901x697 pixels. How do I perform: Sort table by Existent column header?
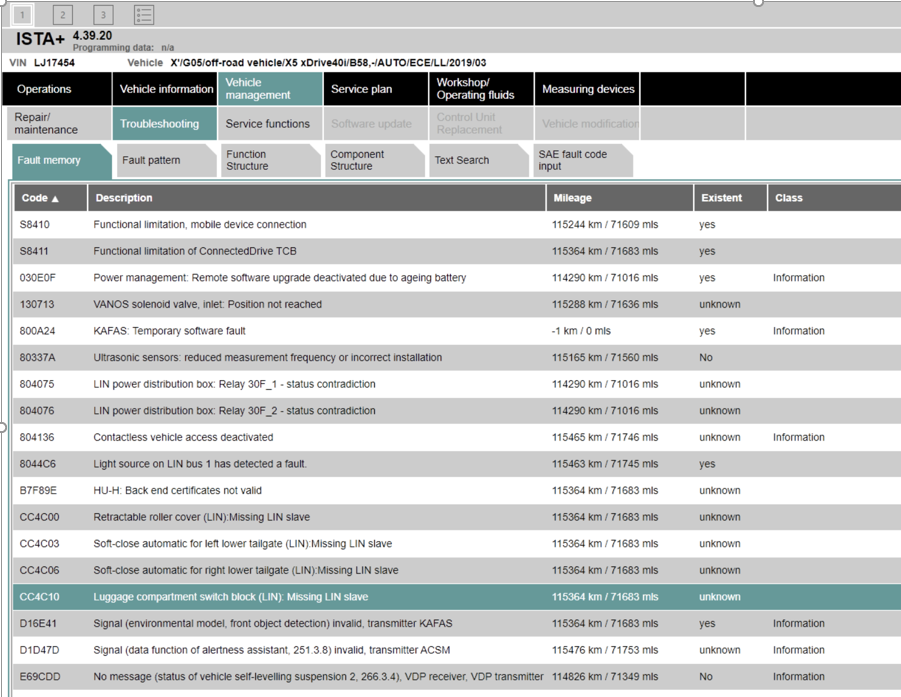point(729,198)
